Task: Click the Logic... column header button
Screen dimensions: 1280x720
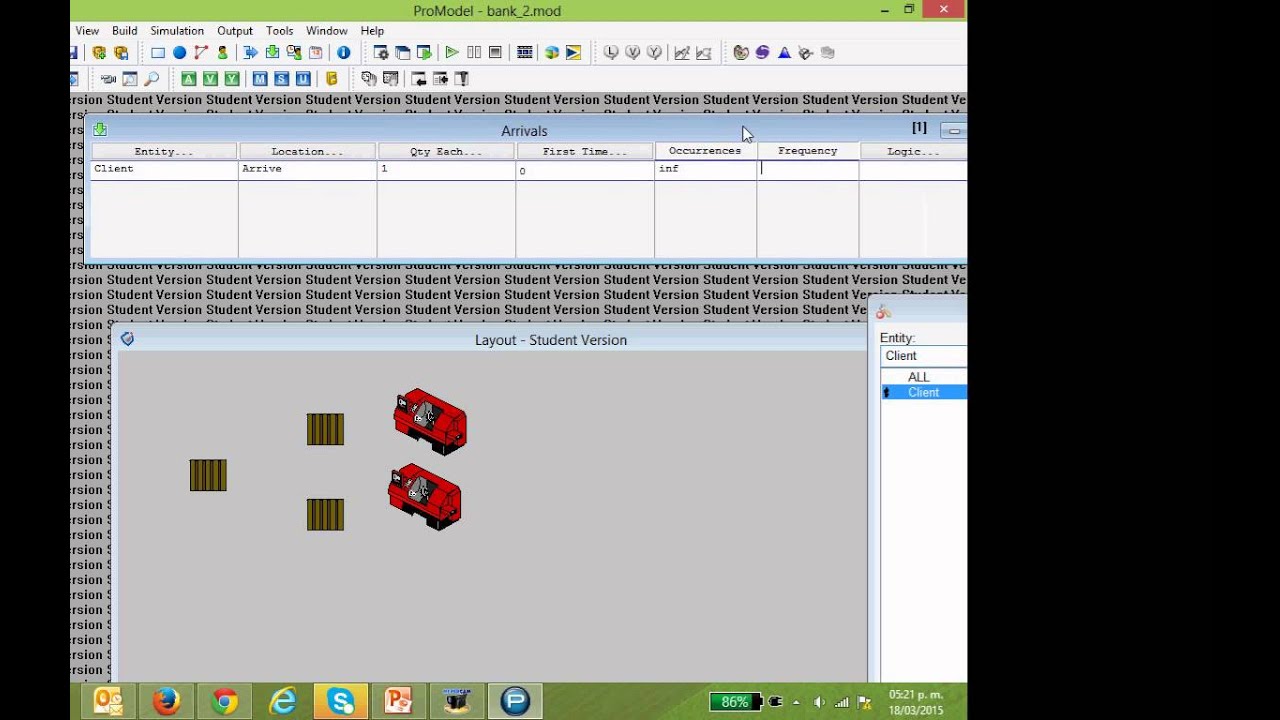Action: (913, 151)
